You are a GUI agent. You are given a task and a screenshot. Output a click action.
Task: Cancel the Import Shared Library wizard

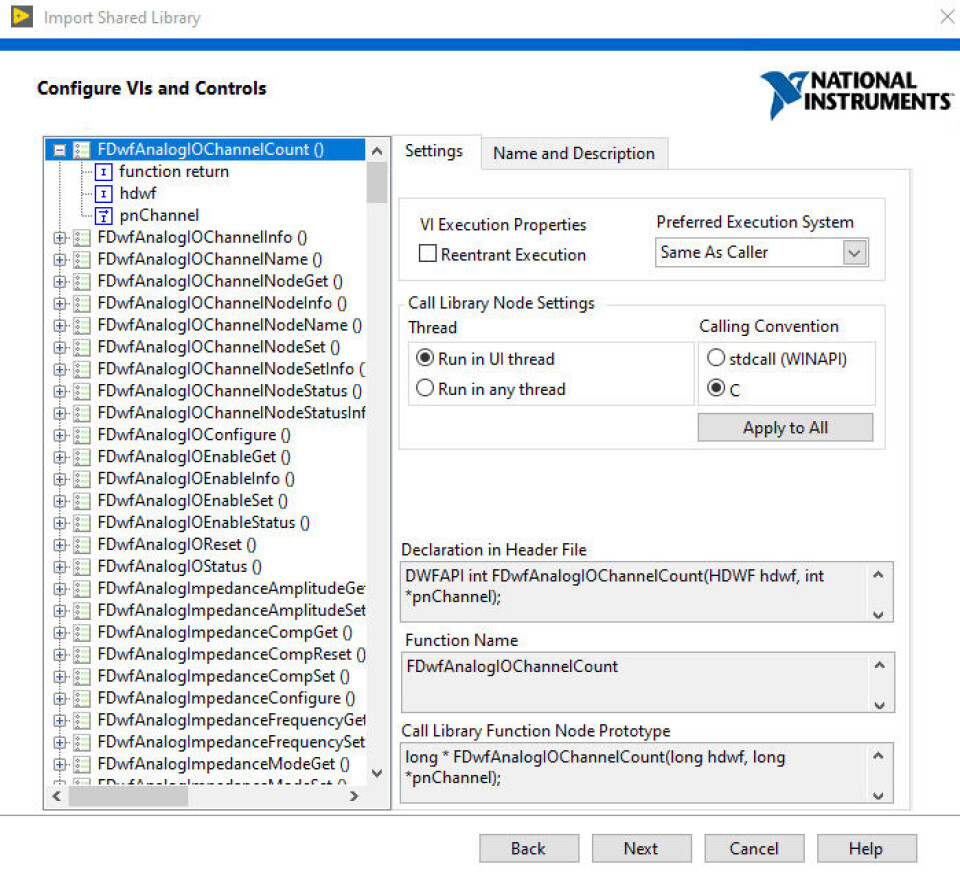pyautogui.click(x=754, y=849)
